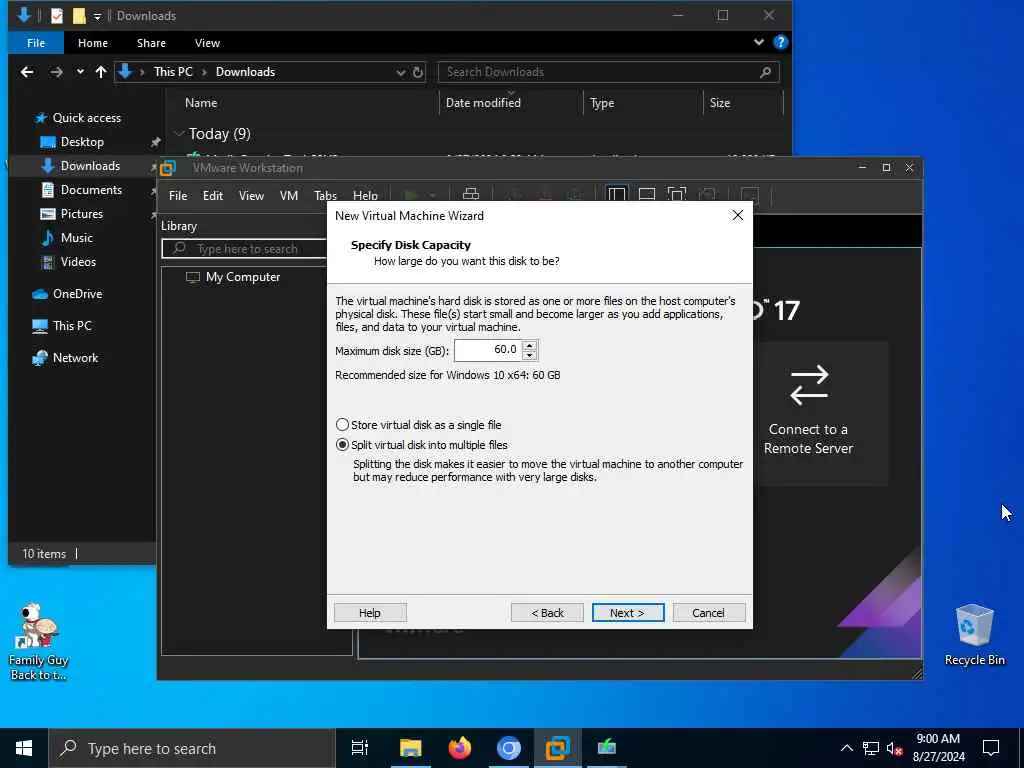
Task: Open Music in Explorer sidebar
Action: click(x=67, y=238)
